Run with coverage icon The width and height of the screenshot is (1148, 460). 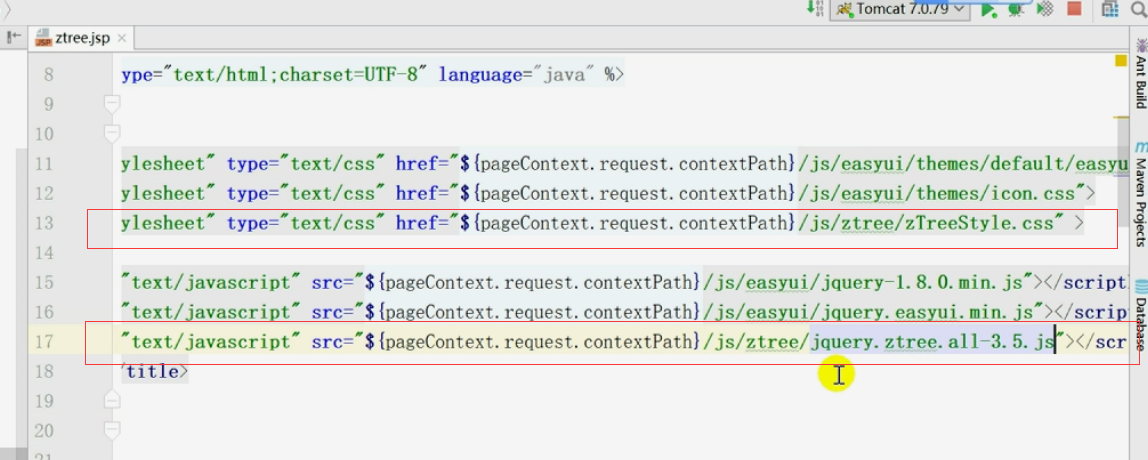point(1046,9)
